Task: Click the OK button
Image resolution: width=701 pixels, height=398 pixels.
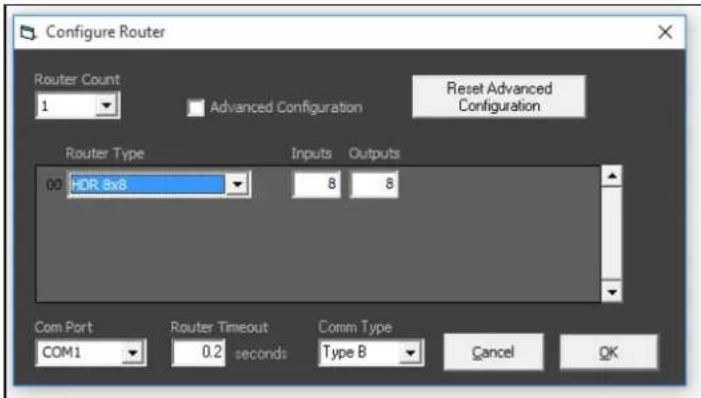Action: pyautogui.click(x=608, y=352)
